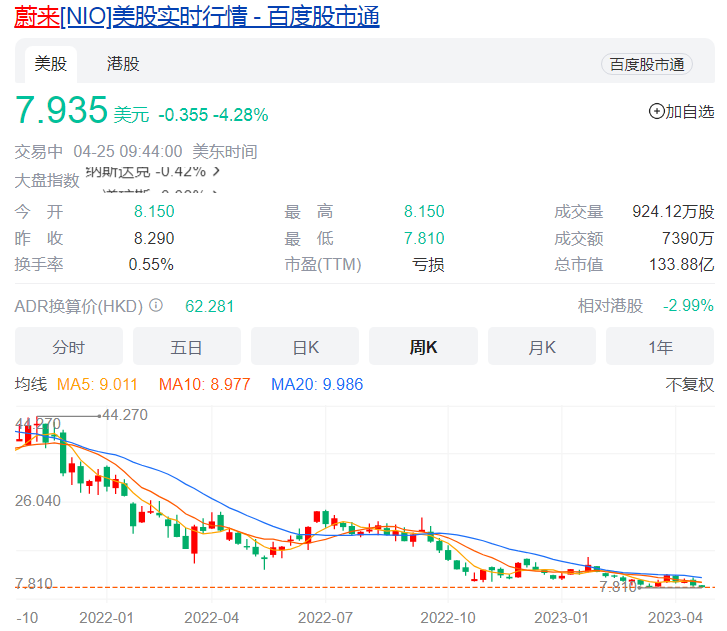The width and height of the screenshot is (727, 631).
Task: Click the info icon beside ADR换算价(HKD)
Action: 156,306
